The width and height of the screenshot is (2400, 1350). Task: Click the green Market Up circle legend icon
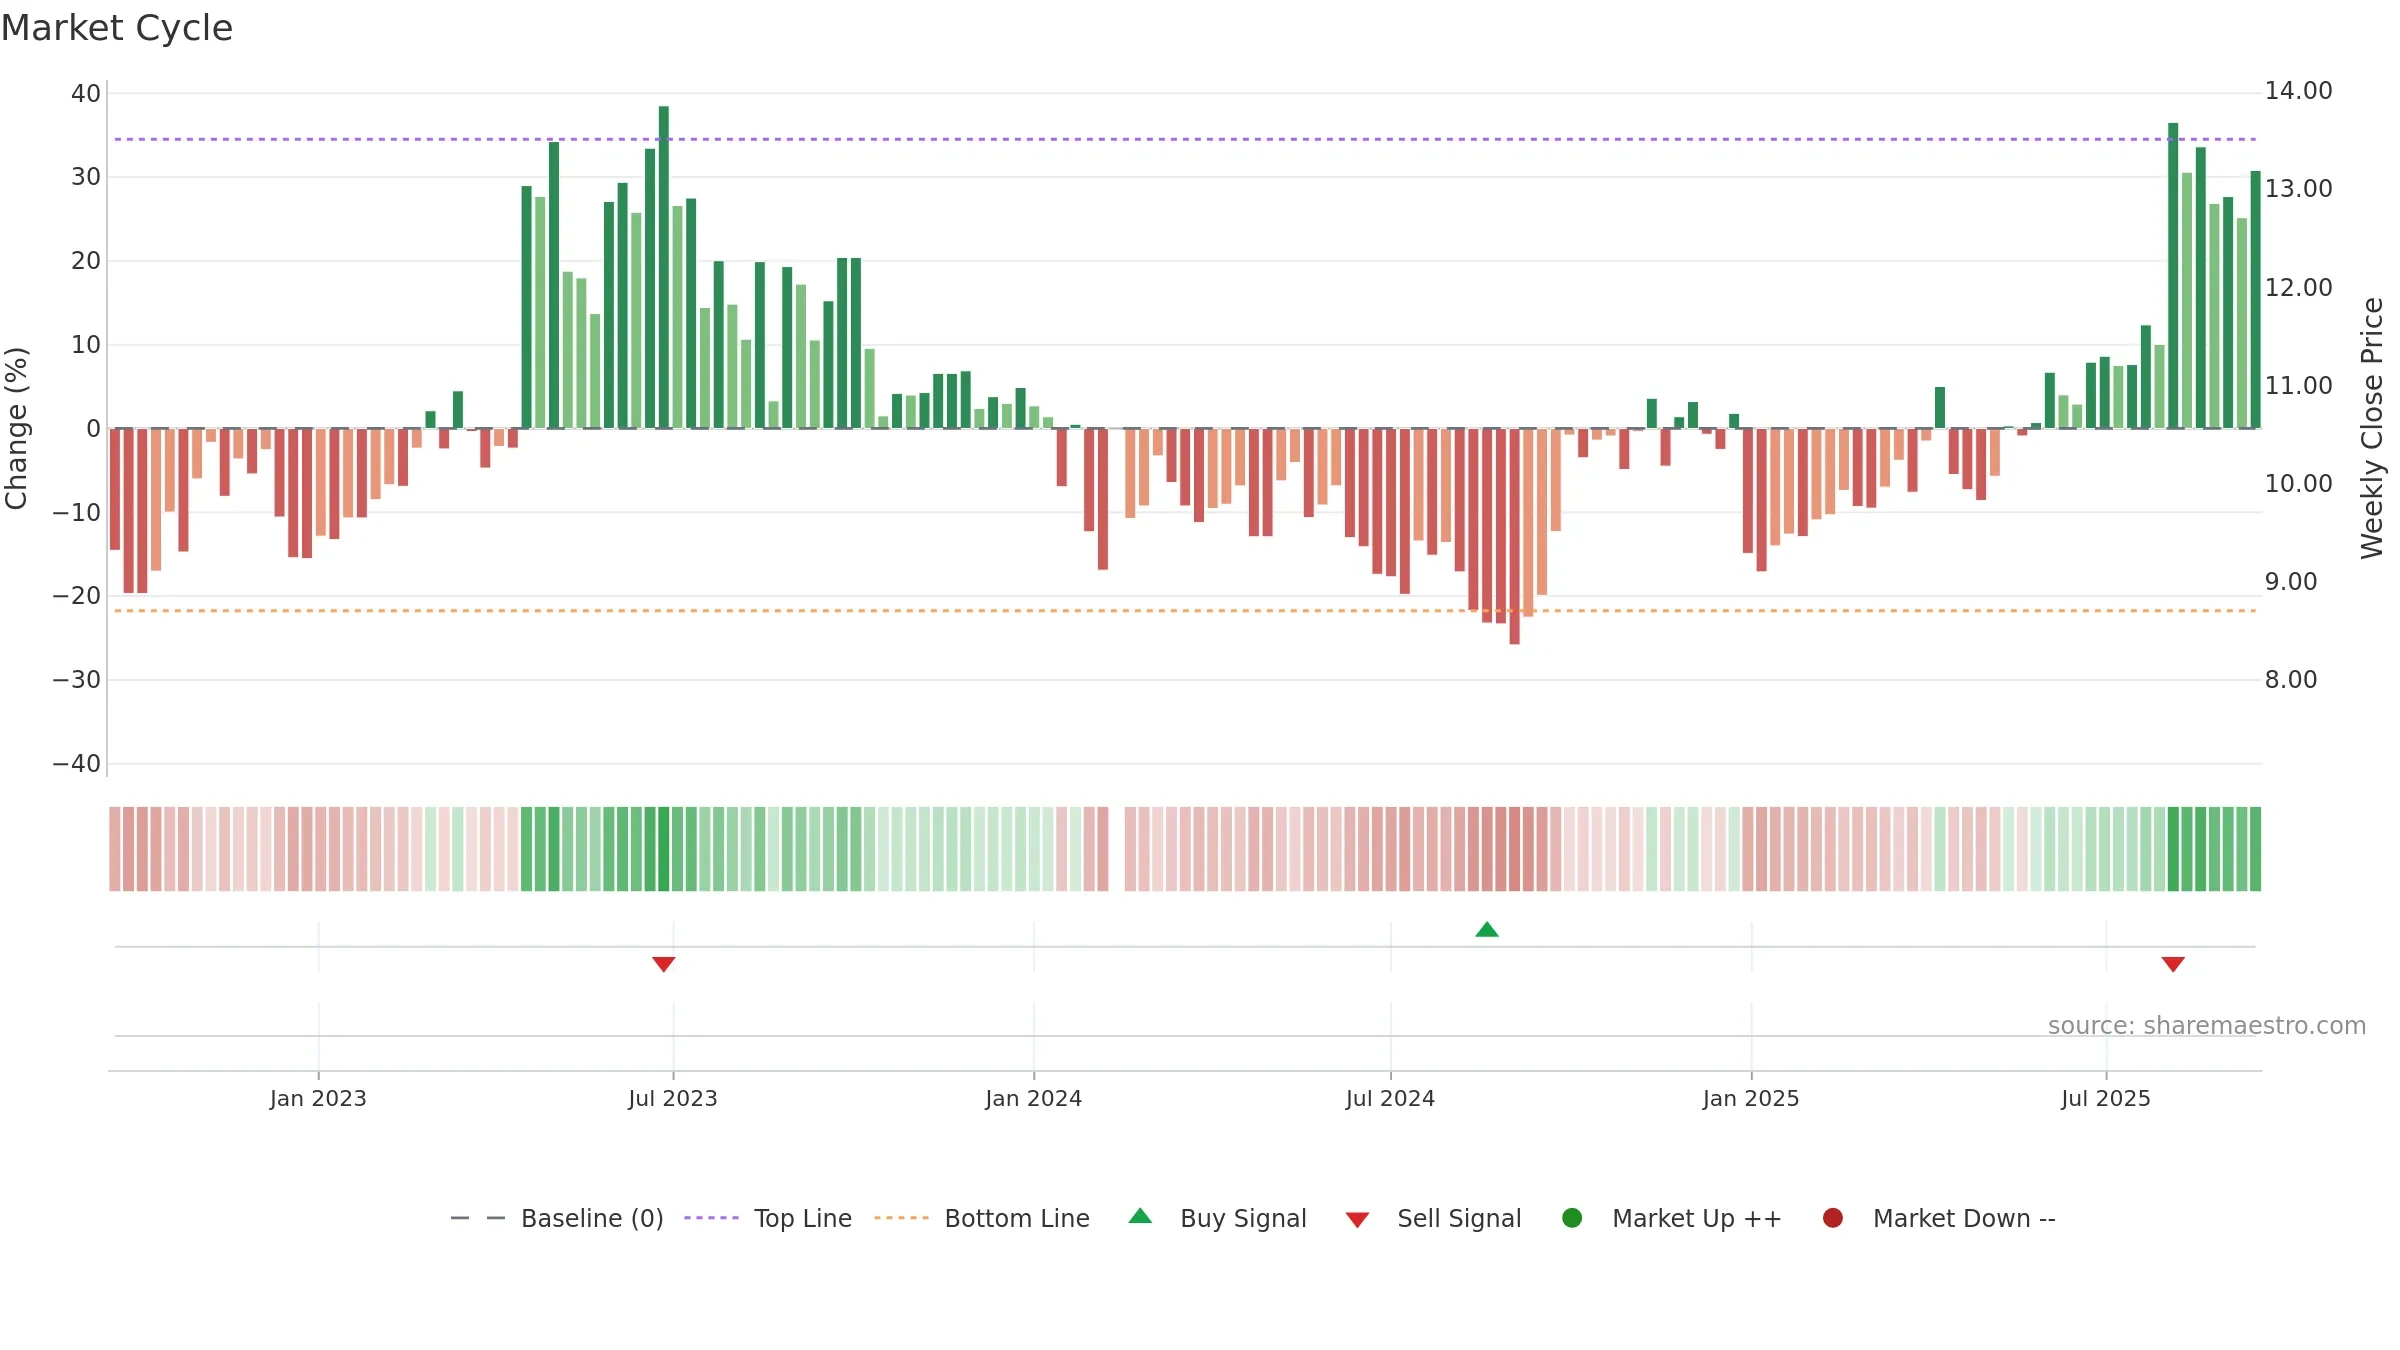tap(1572, 1218)
